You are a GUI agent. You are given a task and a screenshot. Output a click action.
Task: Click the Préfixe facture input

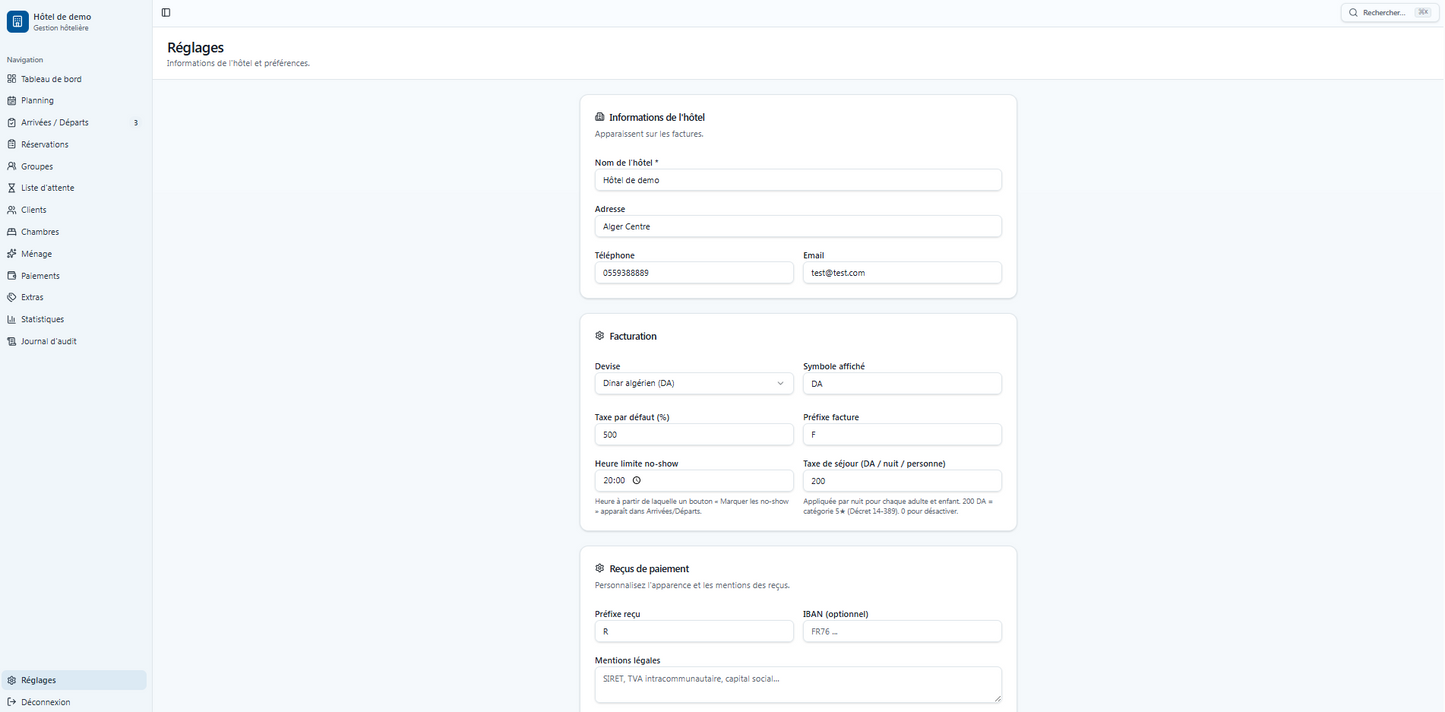[x=902, y=435]
